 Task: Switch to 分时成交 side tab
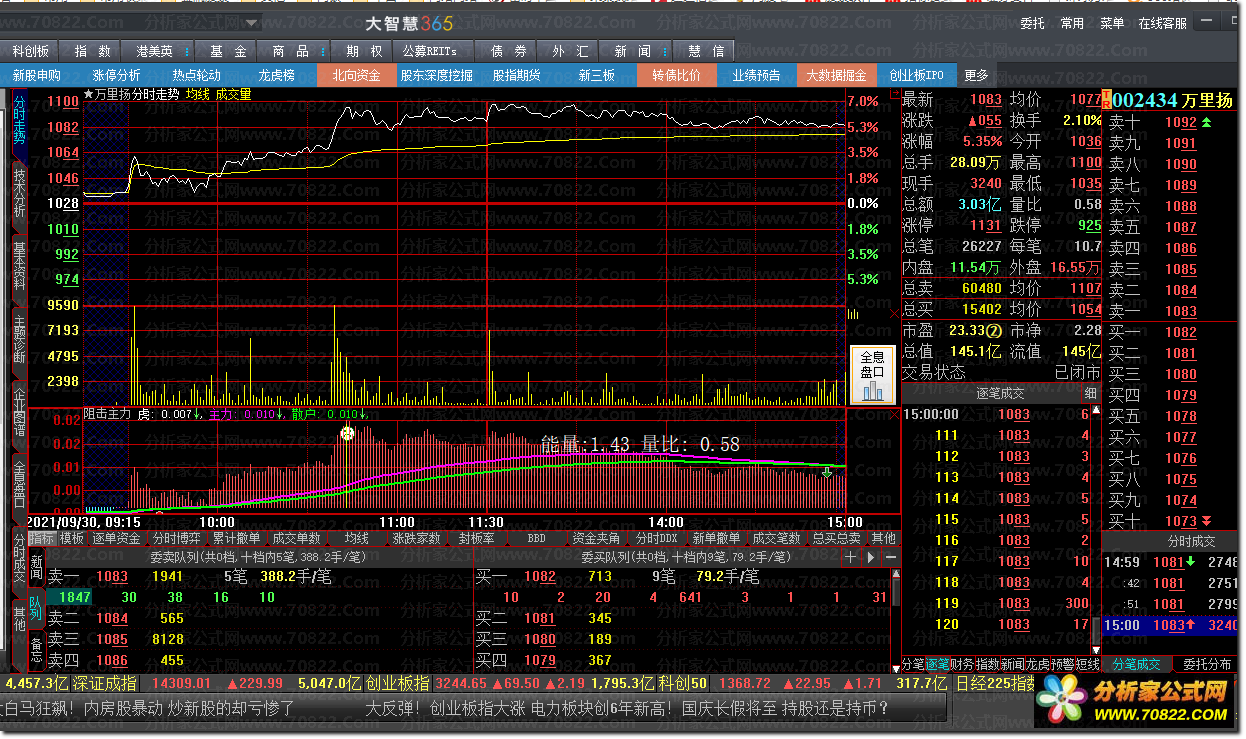(19, 562)
